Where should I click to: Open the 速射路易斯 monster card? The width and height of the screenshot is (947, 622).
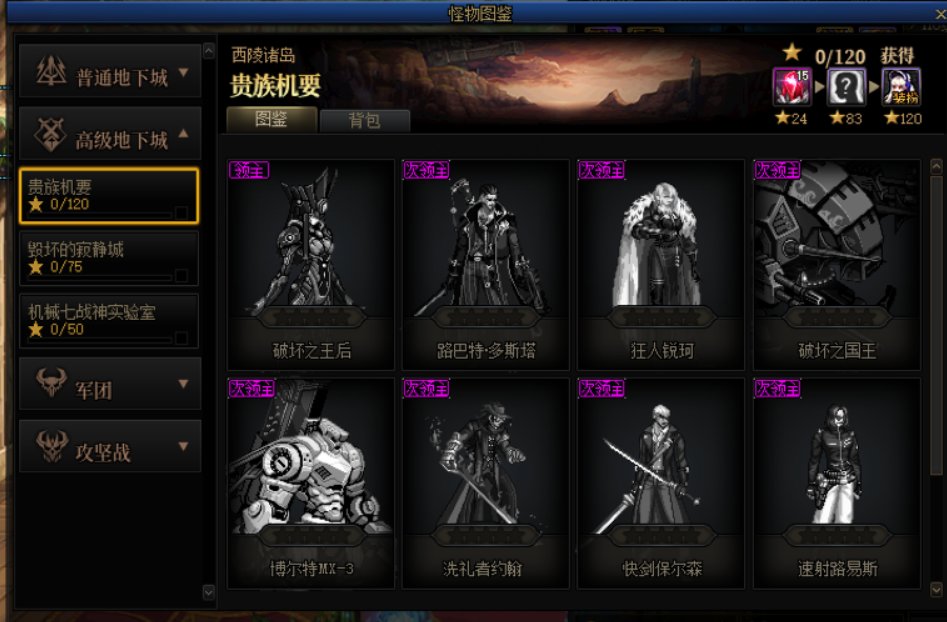pos(836,483)
